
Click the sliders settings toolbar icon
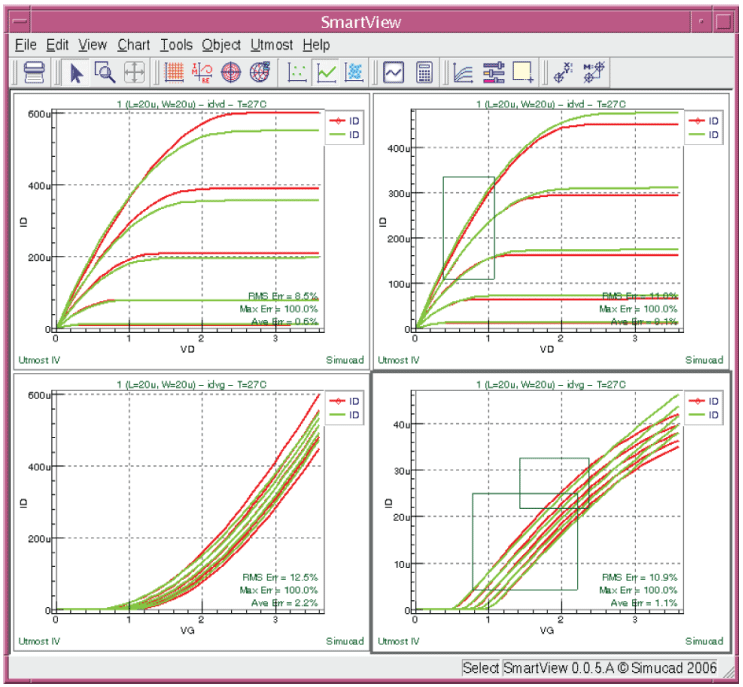pos(494,72)
